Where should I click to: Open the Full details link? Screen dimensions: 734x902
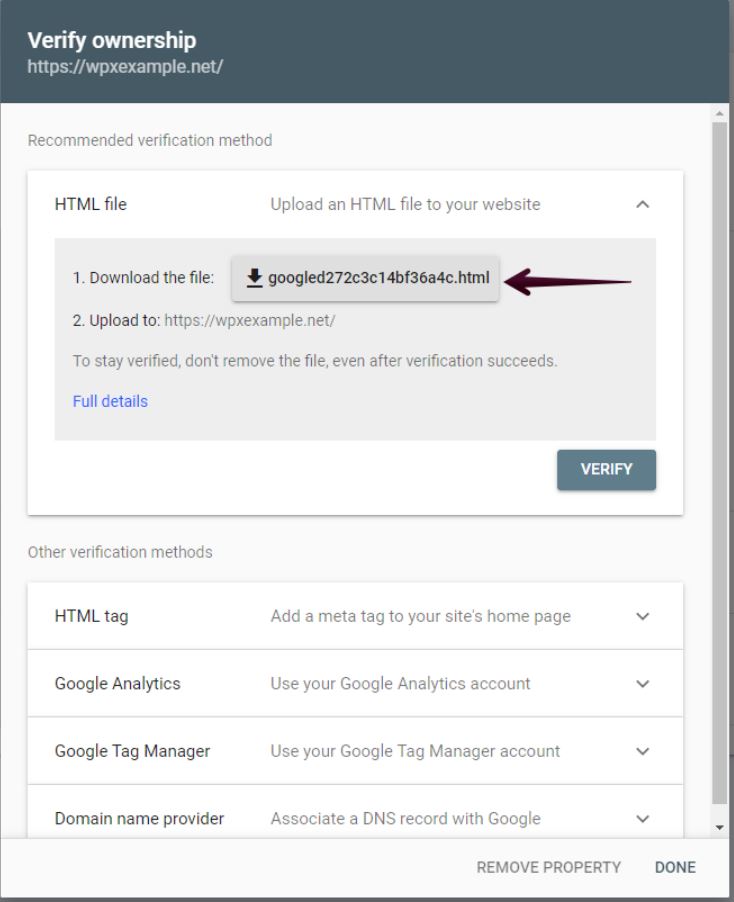click(110, 401)
